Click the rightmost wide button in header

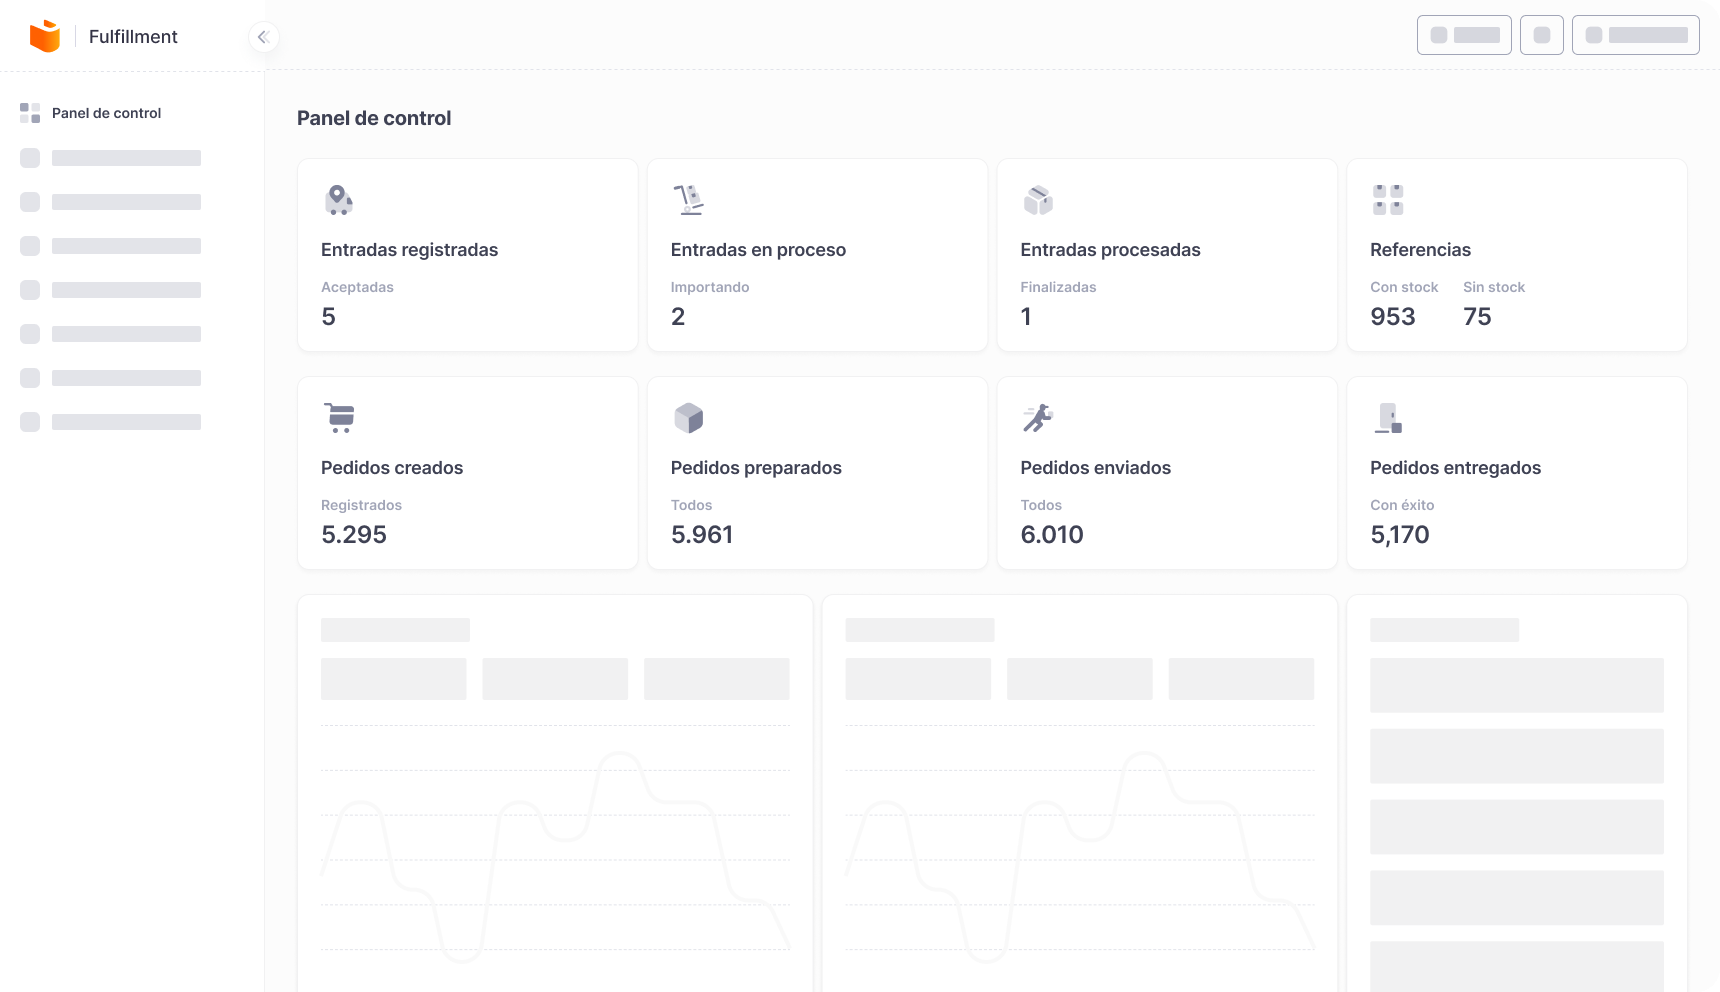click(x=1635, y=35)
